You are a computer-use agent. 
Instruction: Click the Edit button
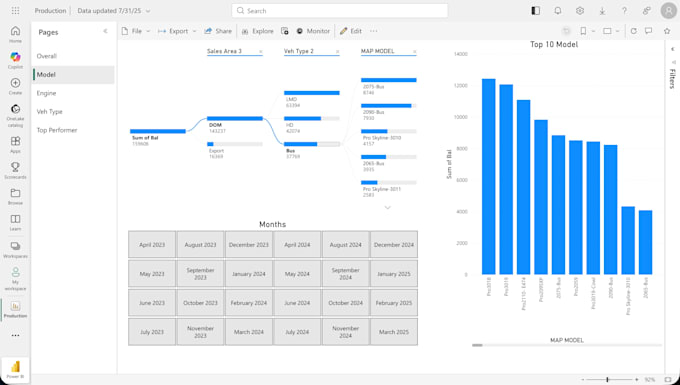(351, 31)
